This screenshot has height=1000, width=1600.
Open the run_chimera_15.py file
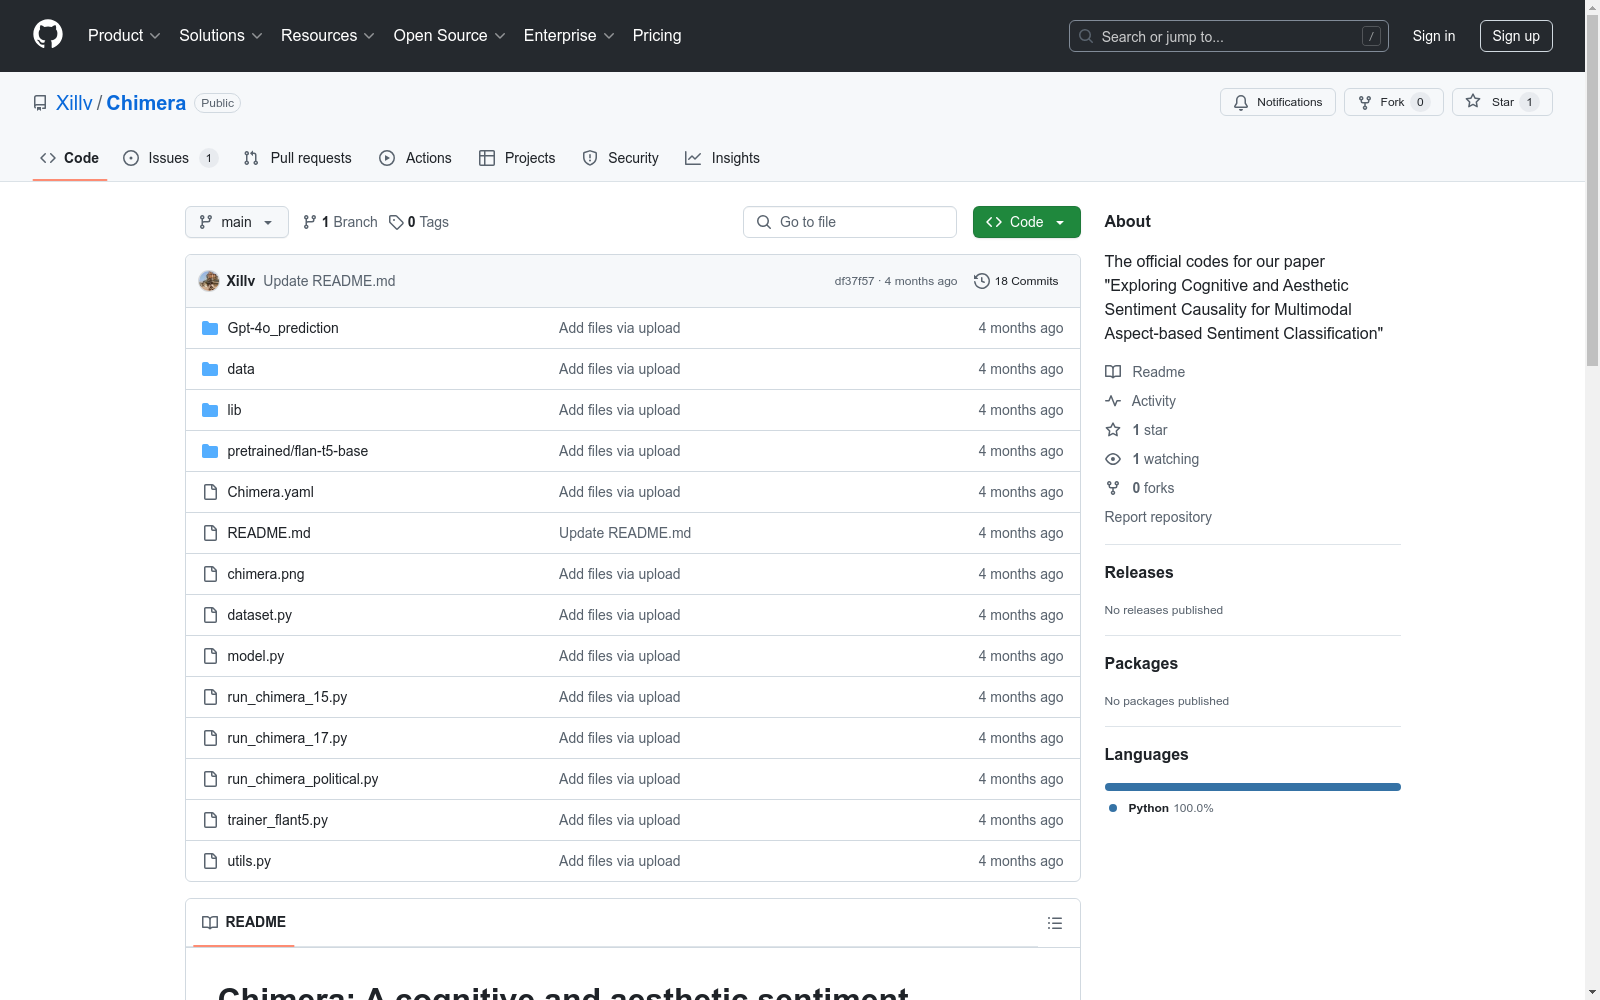[x=287, y=697]
